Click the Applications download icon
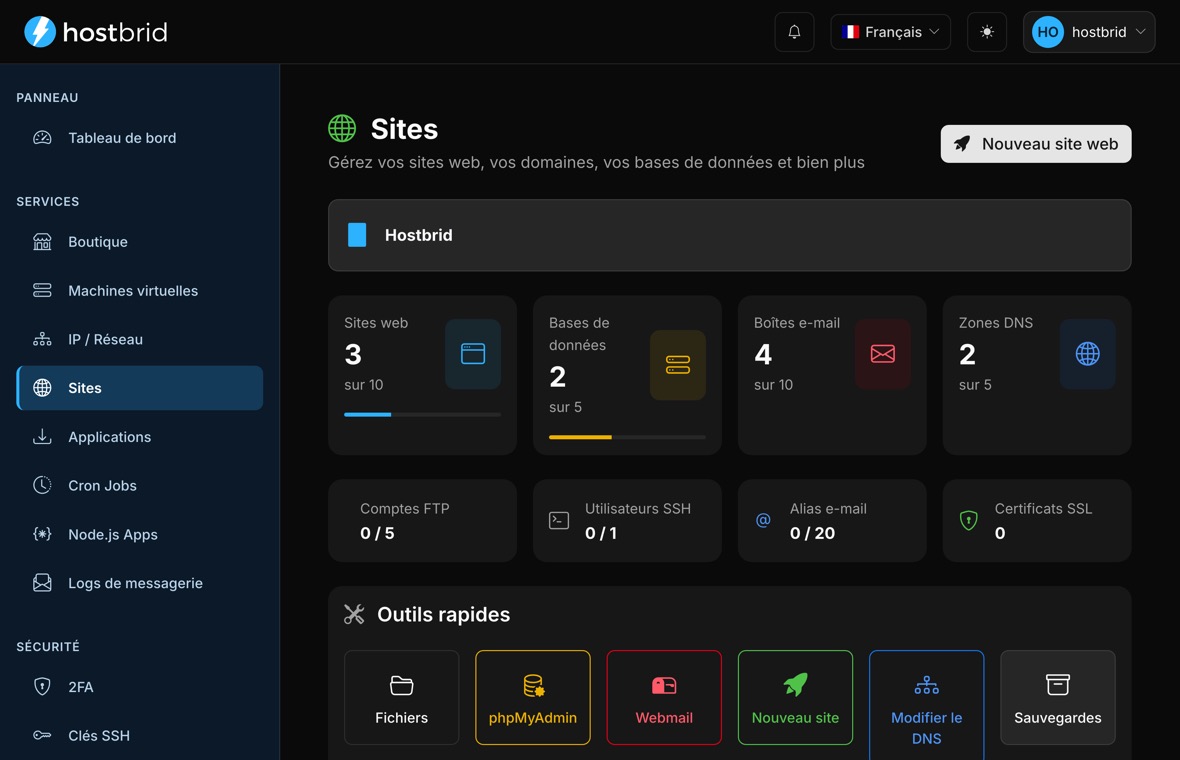Viewport: 1180px width, 760px height. tap(42, 436)
